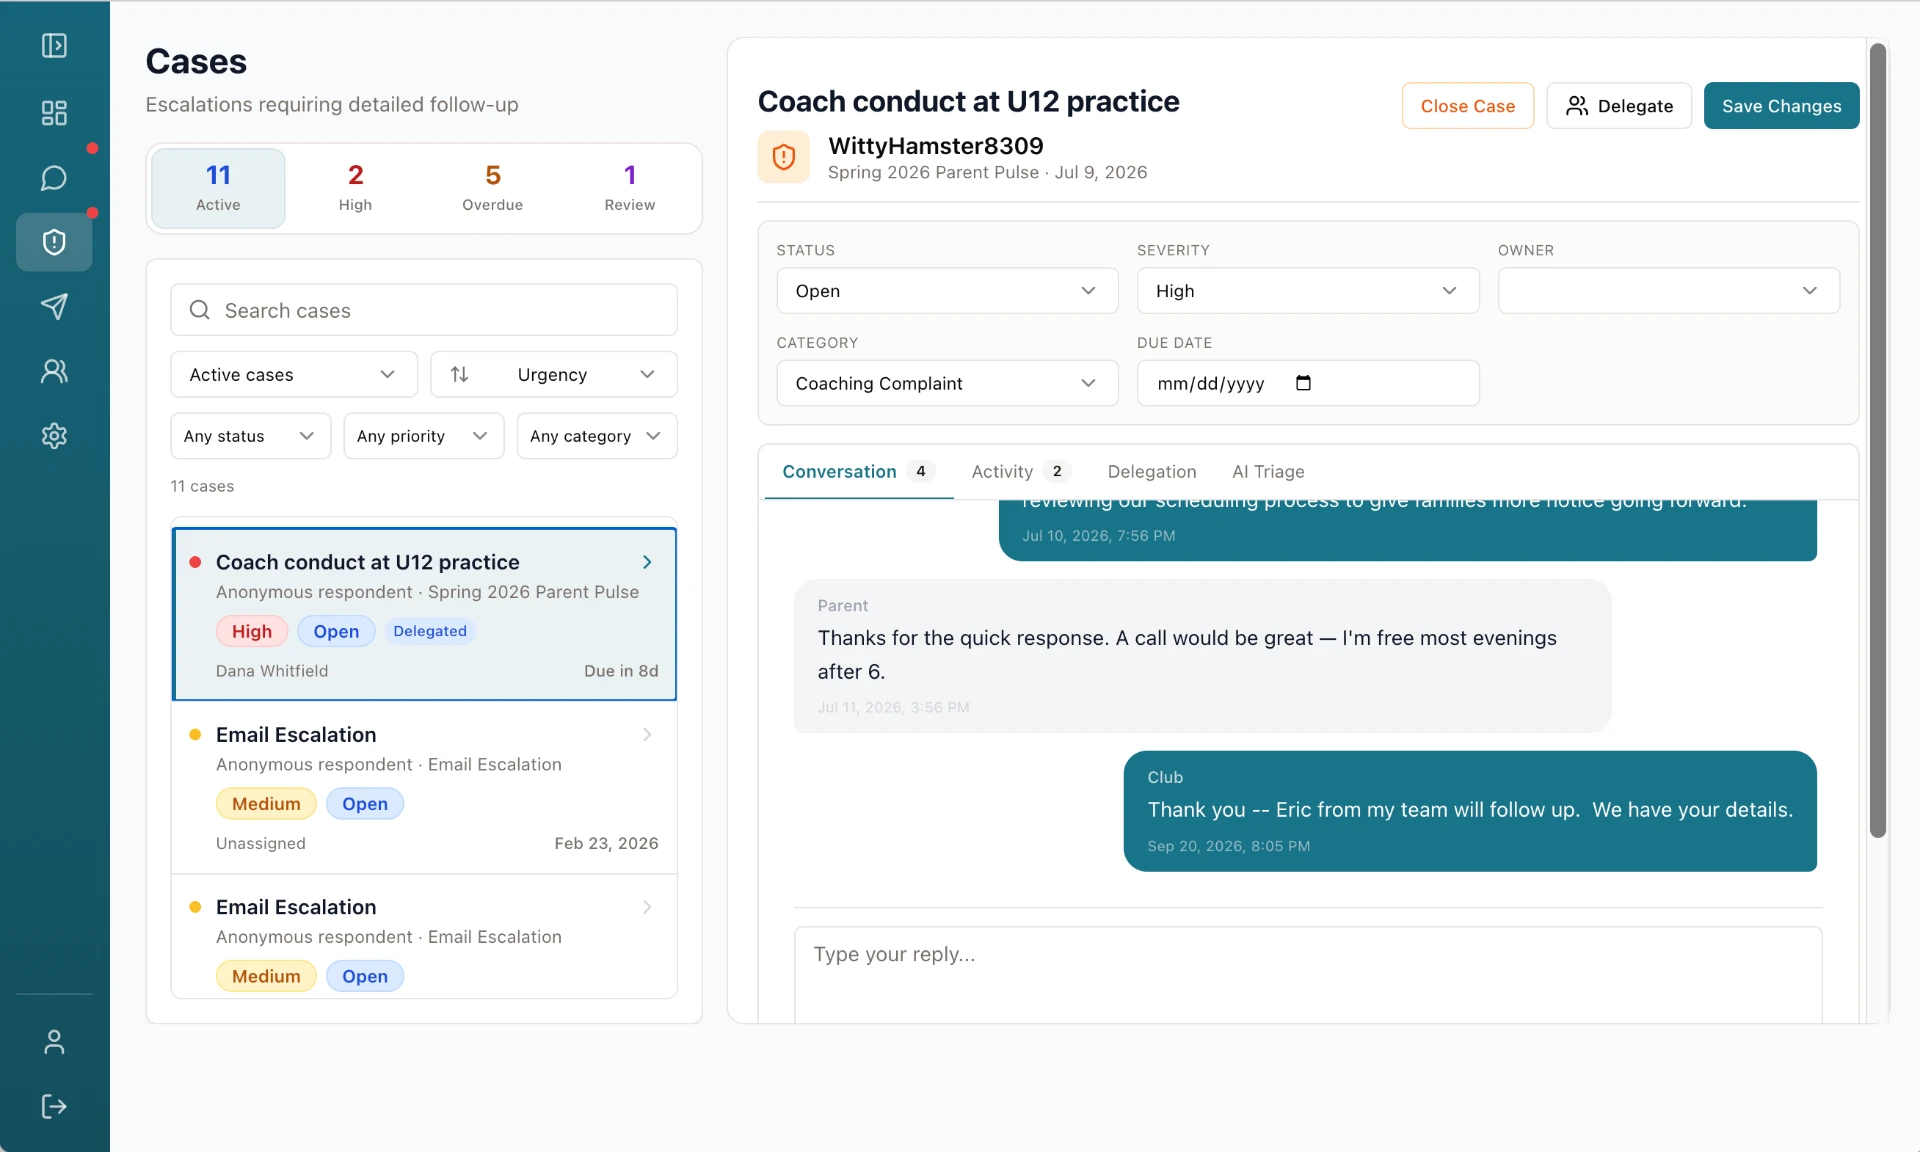Expand the empty Owner dropdown
Viewport: 1920px width, 1152px height.
coord(1668,291)
